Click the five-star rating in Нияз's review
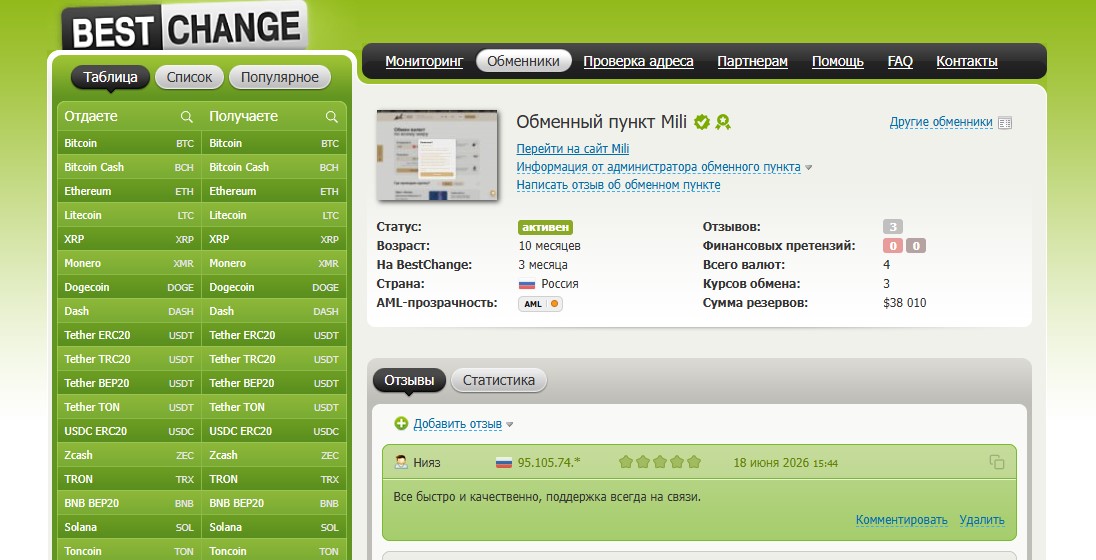This screenshot has width=1096, height=560. pyautogui.click(x=660, y=462)
